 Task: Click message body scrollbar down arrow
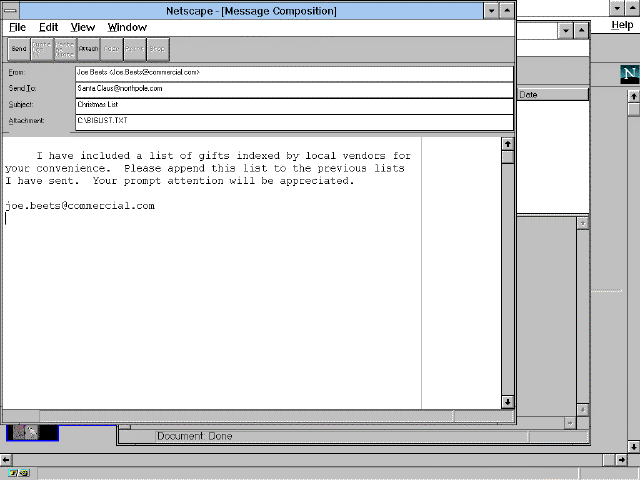(x=507, y=402)
